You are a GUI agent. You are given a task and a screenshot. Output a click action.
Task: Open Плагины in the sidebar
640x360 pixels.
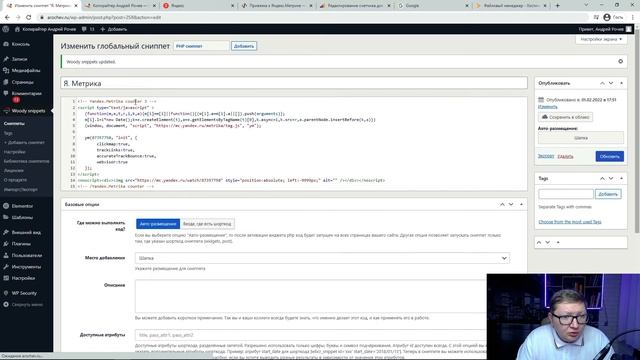tap(21, 244)
